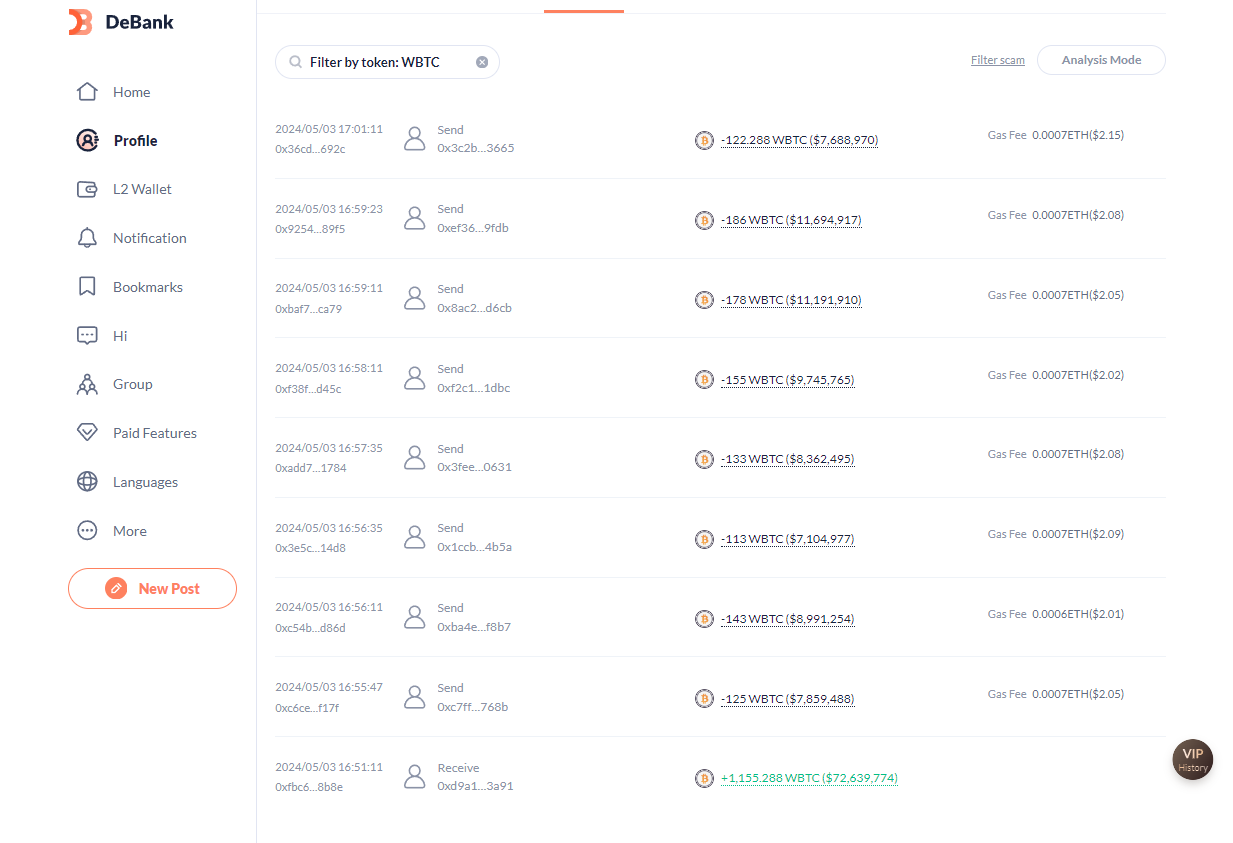Open transaction hash 0xc54b...d86d

point(310,628)
